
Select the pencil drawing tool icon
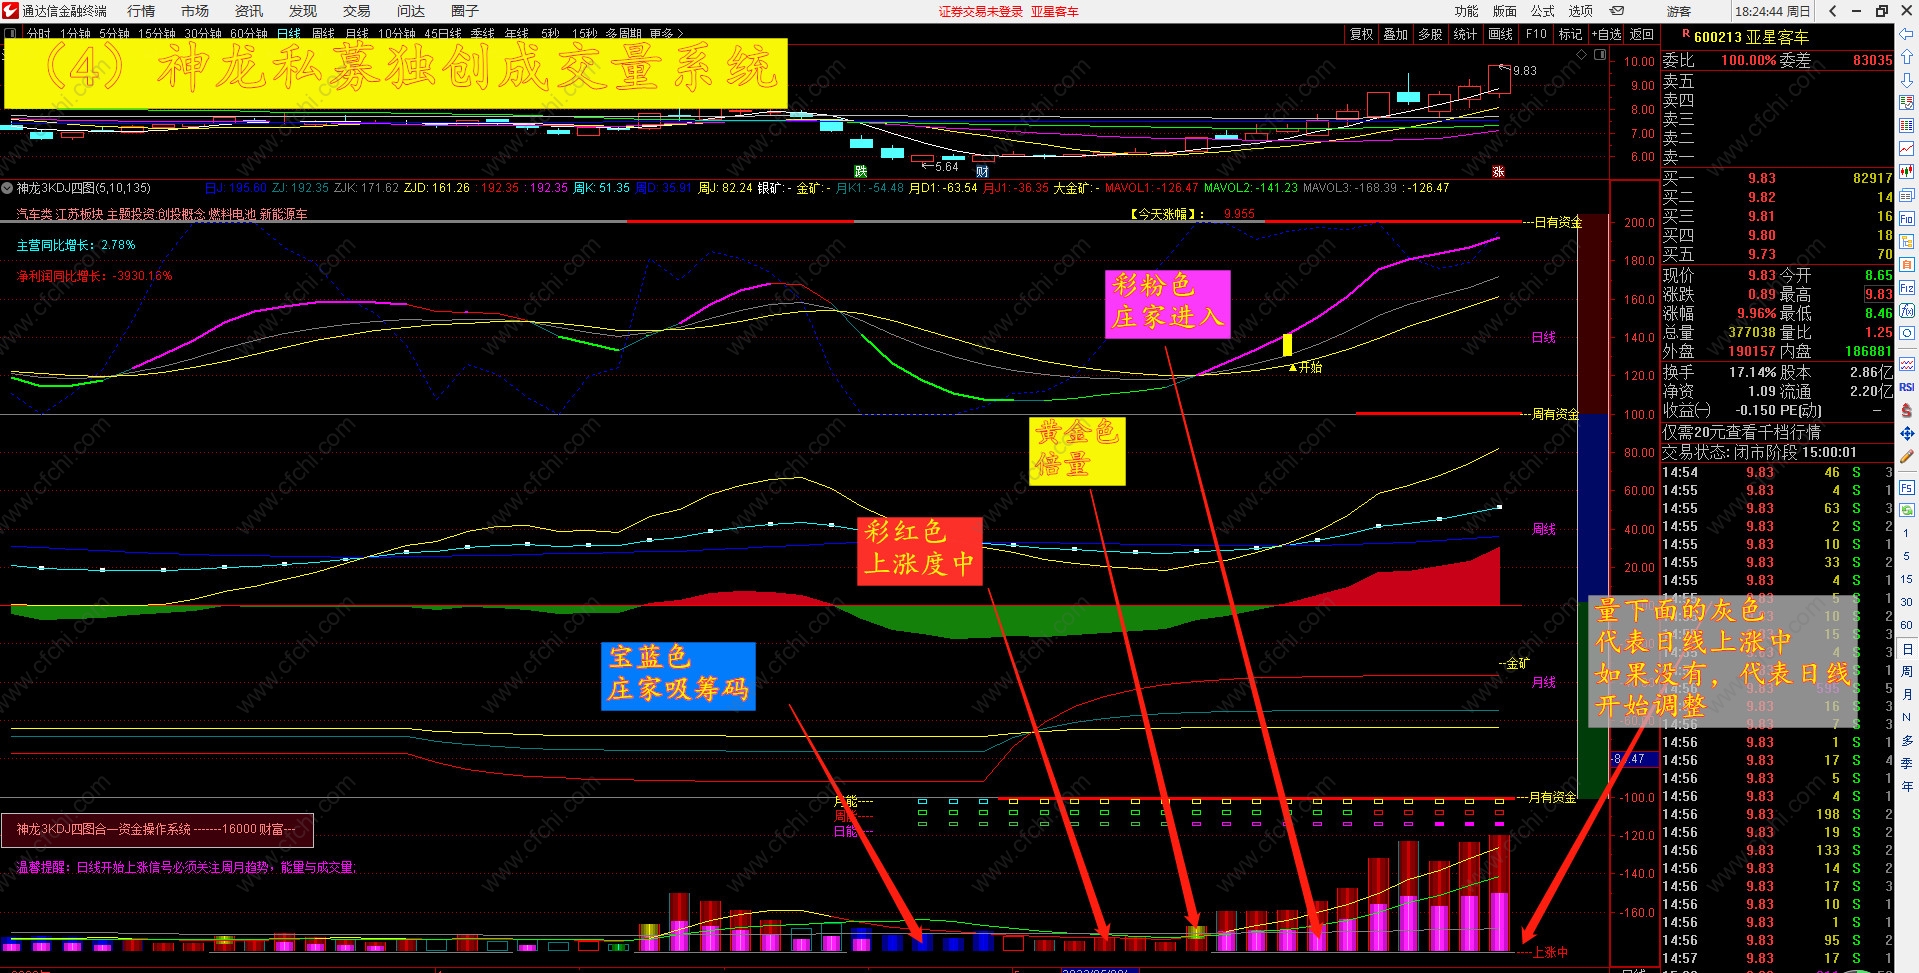pos(1906,456)
